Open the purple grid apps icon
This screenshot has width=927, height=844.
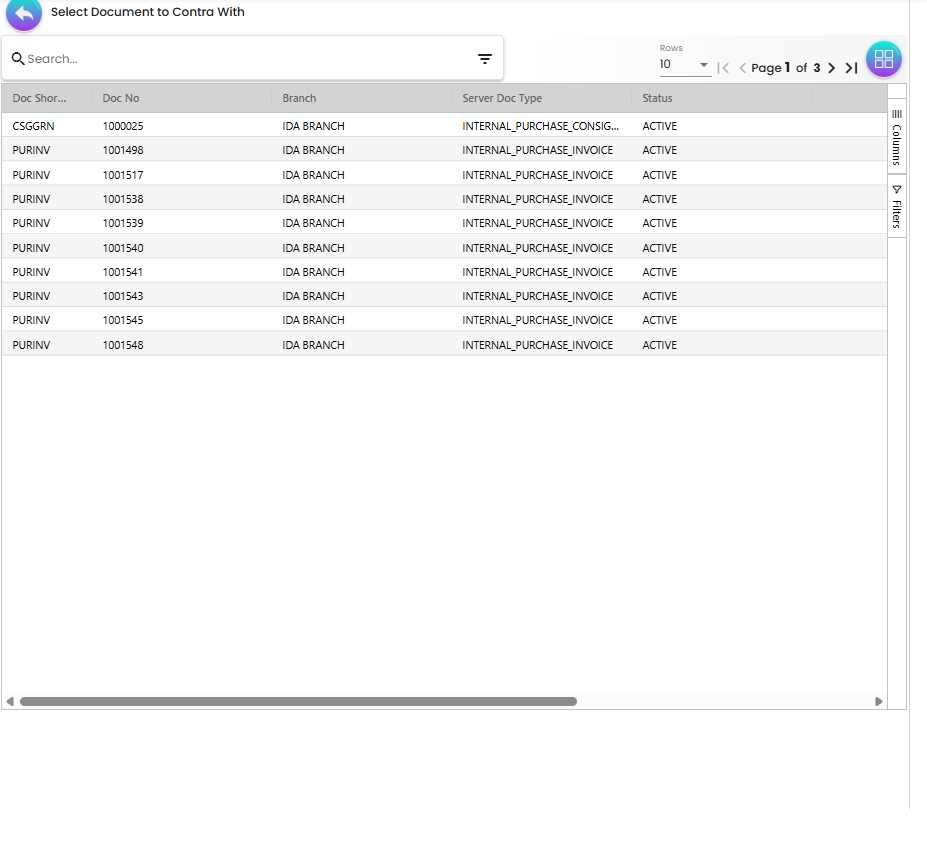[x=883, y=58]
